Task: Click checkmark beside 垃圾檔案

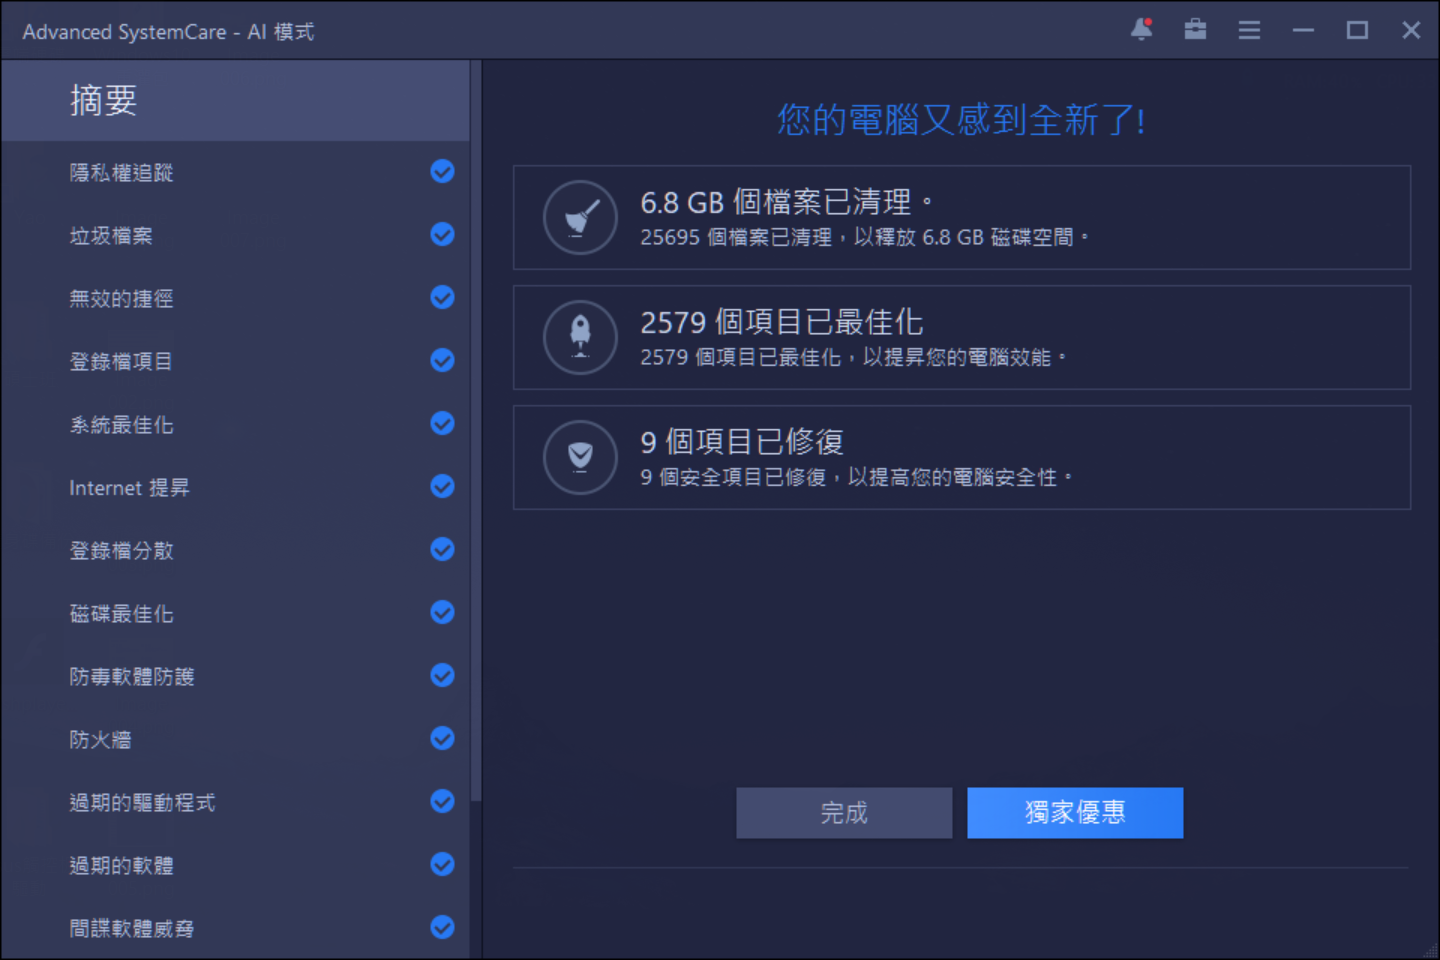Action: (x=442, y=235)
